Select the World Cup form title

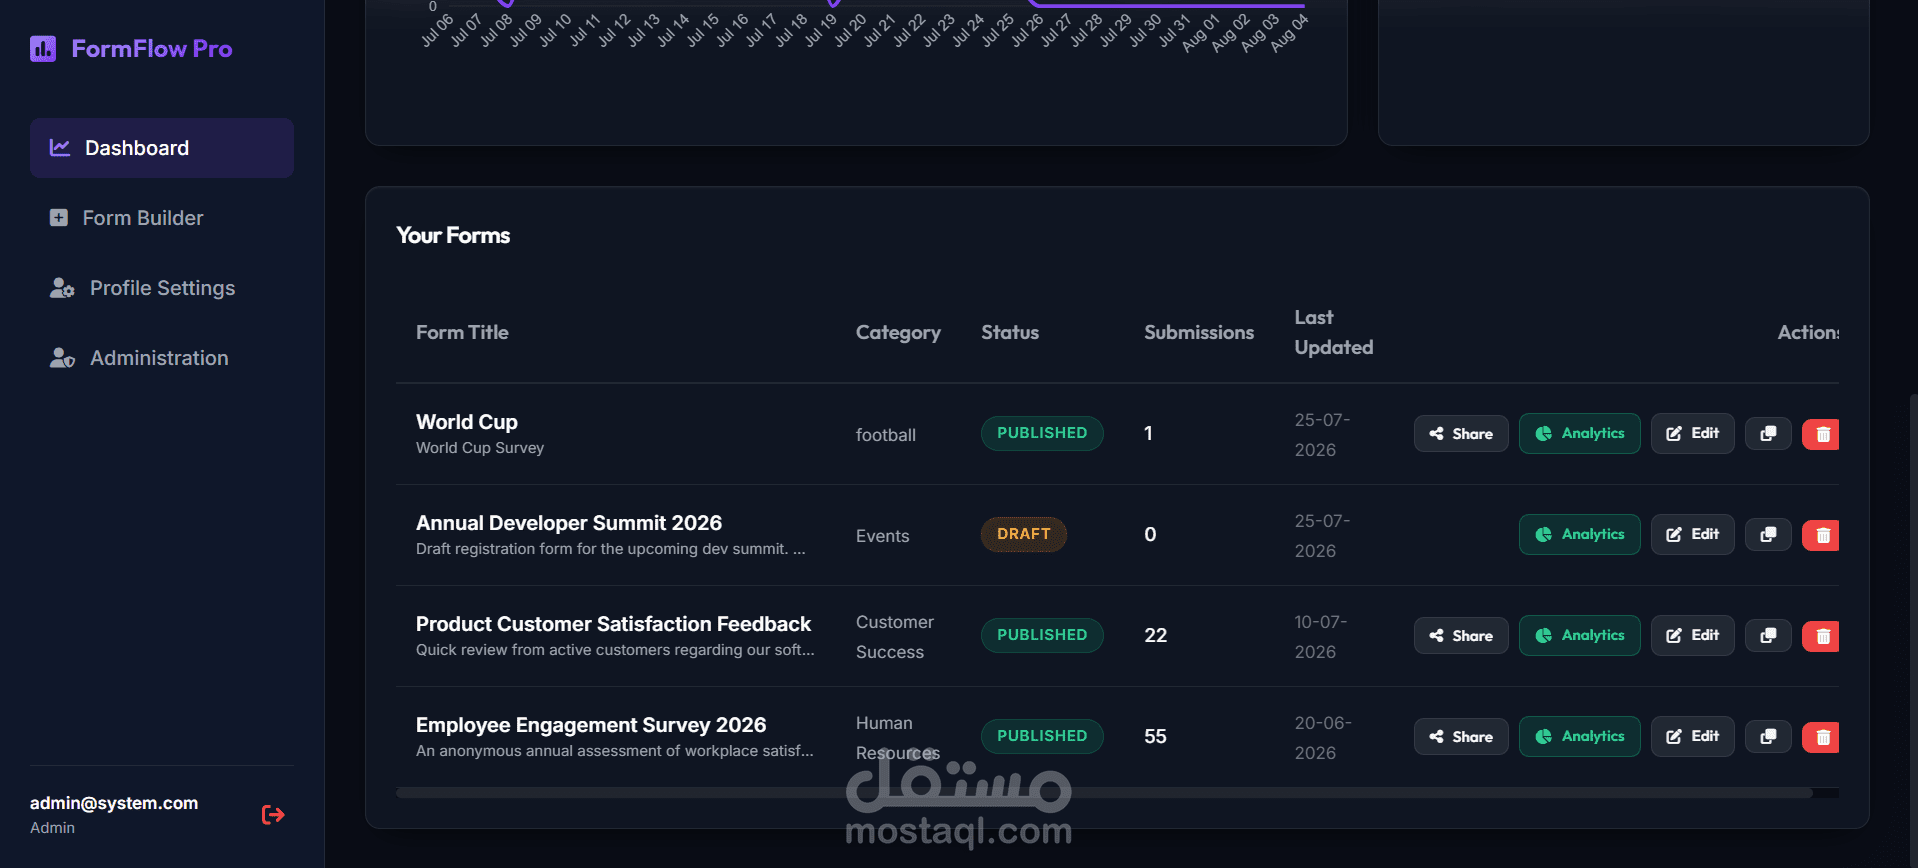click(x=467, y=422)
